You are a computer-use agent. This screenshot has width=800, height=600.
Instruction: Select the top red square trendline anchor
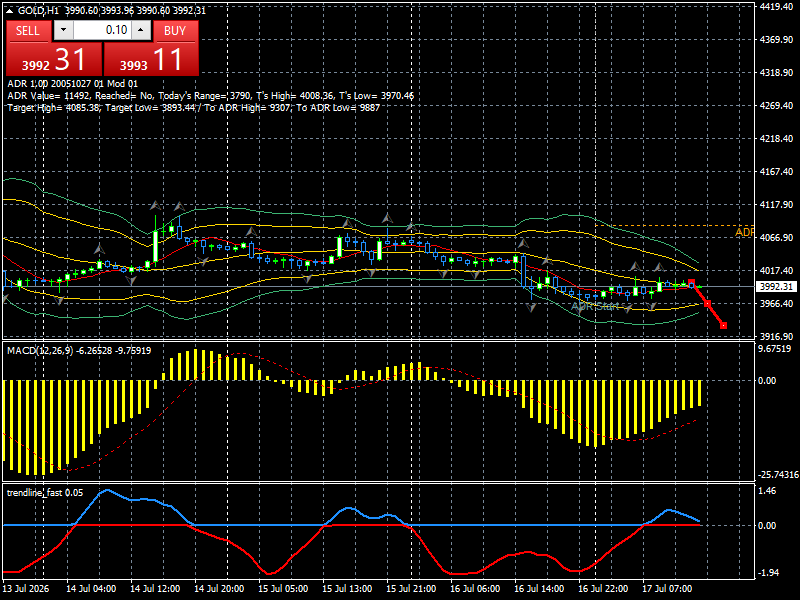[691, 283]
